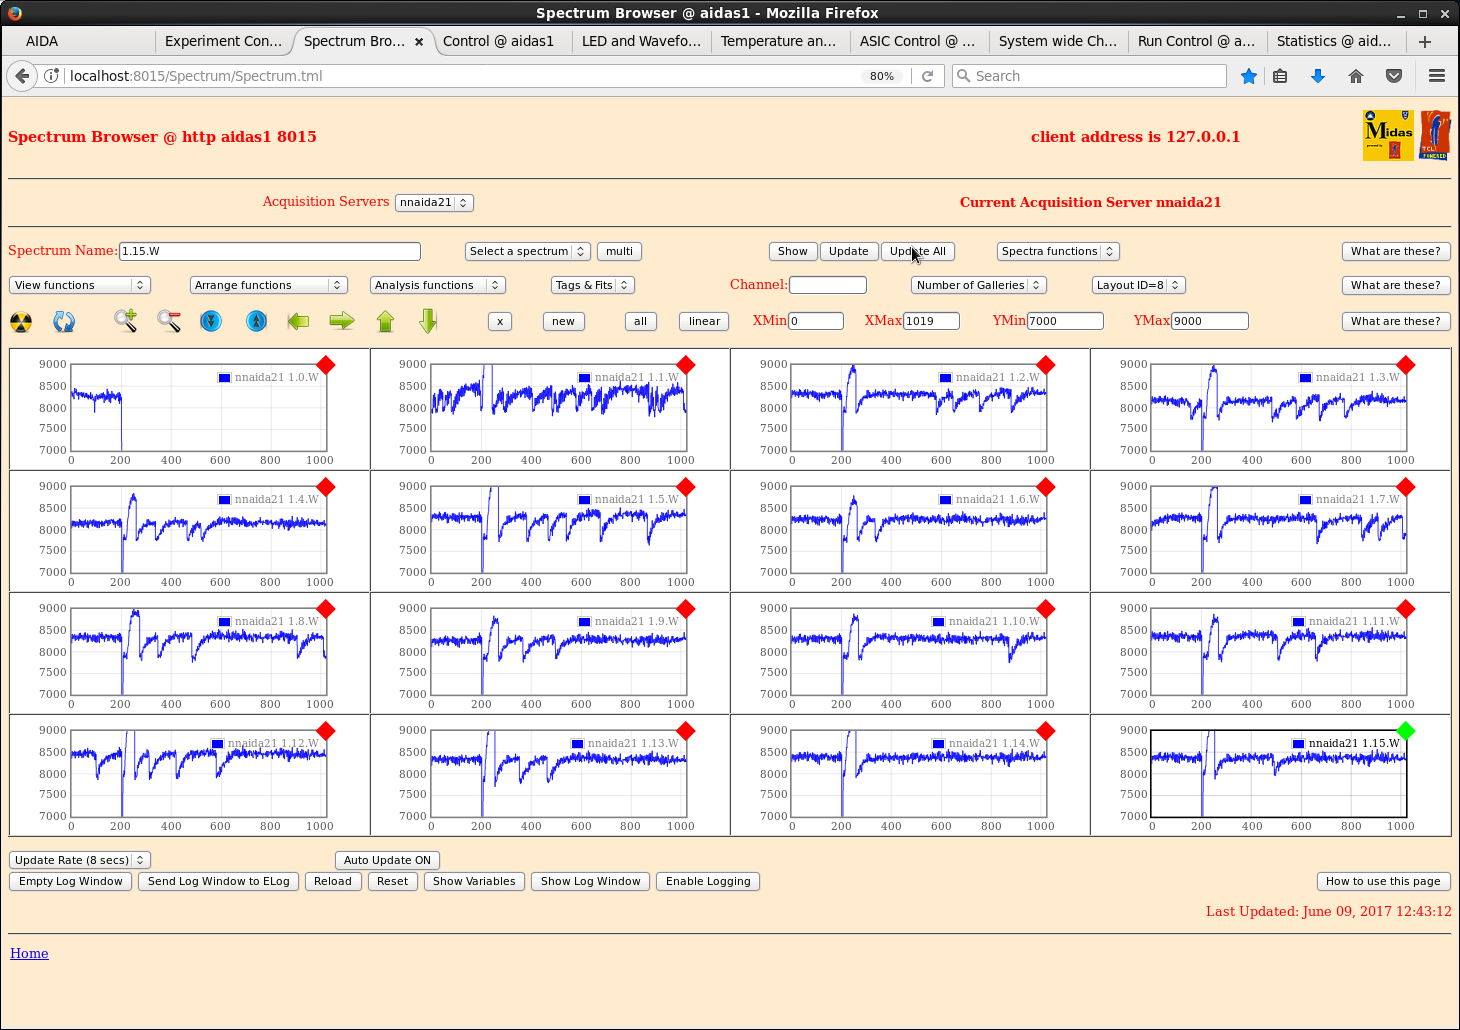Click the Spectrum Name input field
This screenshot has height=1030, width=1460.
point(270,252)
